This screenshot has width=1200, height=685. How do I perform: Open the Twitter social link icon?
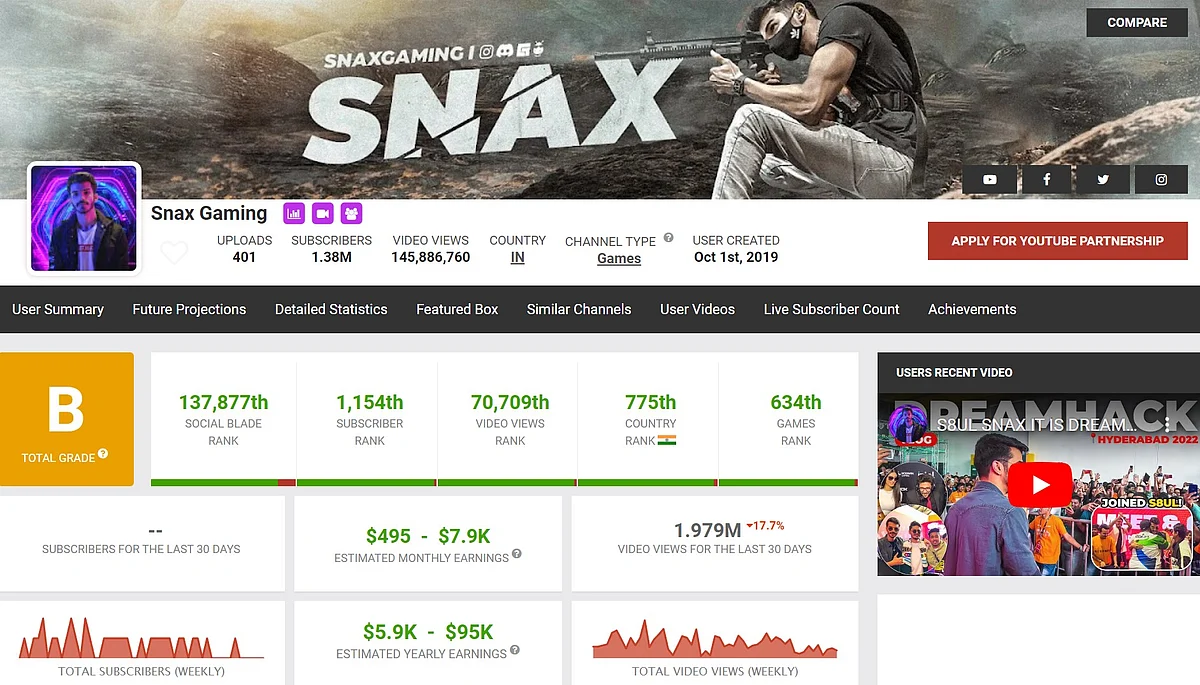(x=1103, y=180)
